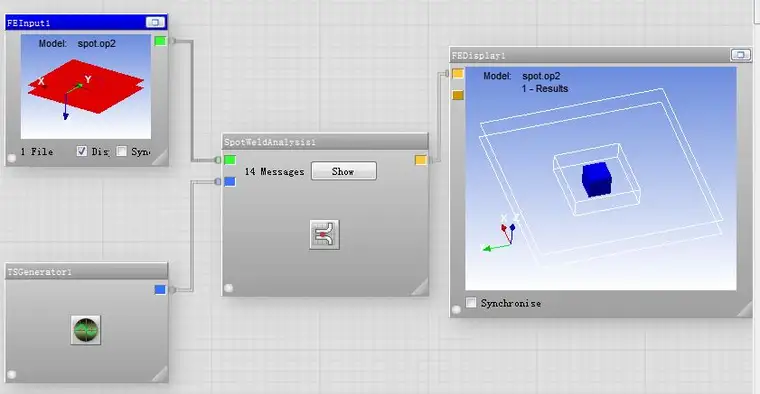This screenshot has height=394, width=760.
Task: Click the '1 - Results' text in FEDisplay1
Action: [545, 89]
